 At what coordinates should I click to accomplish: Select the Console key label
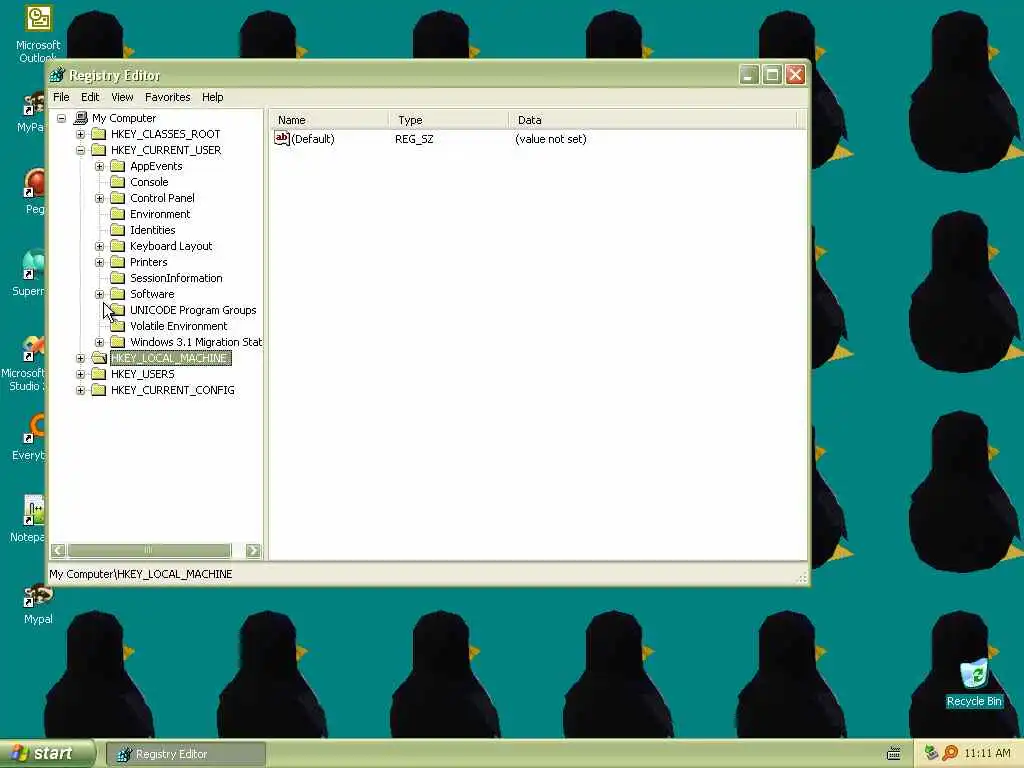149,182
